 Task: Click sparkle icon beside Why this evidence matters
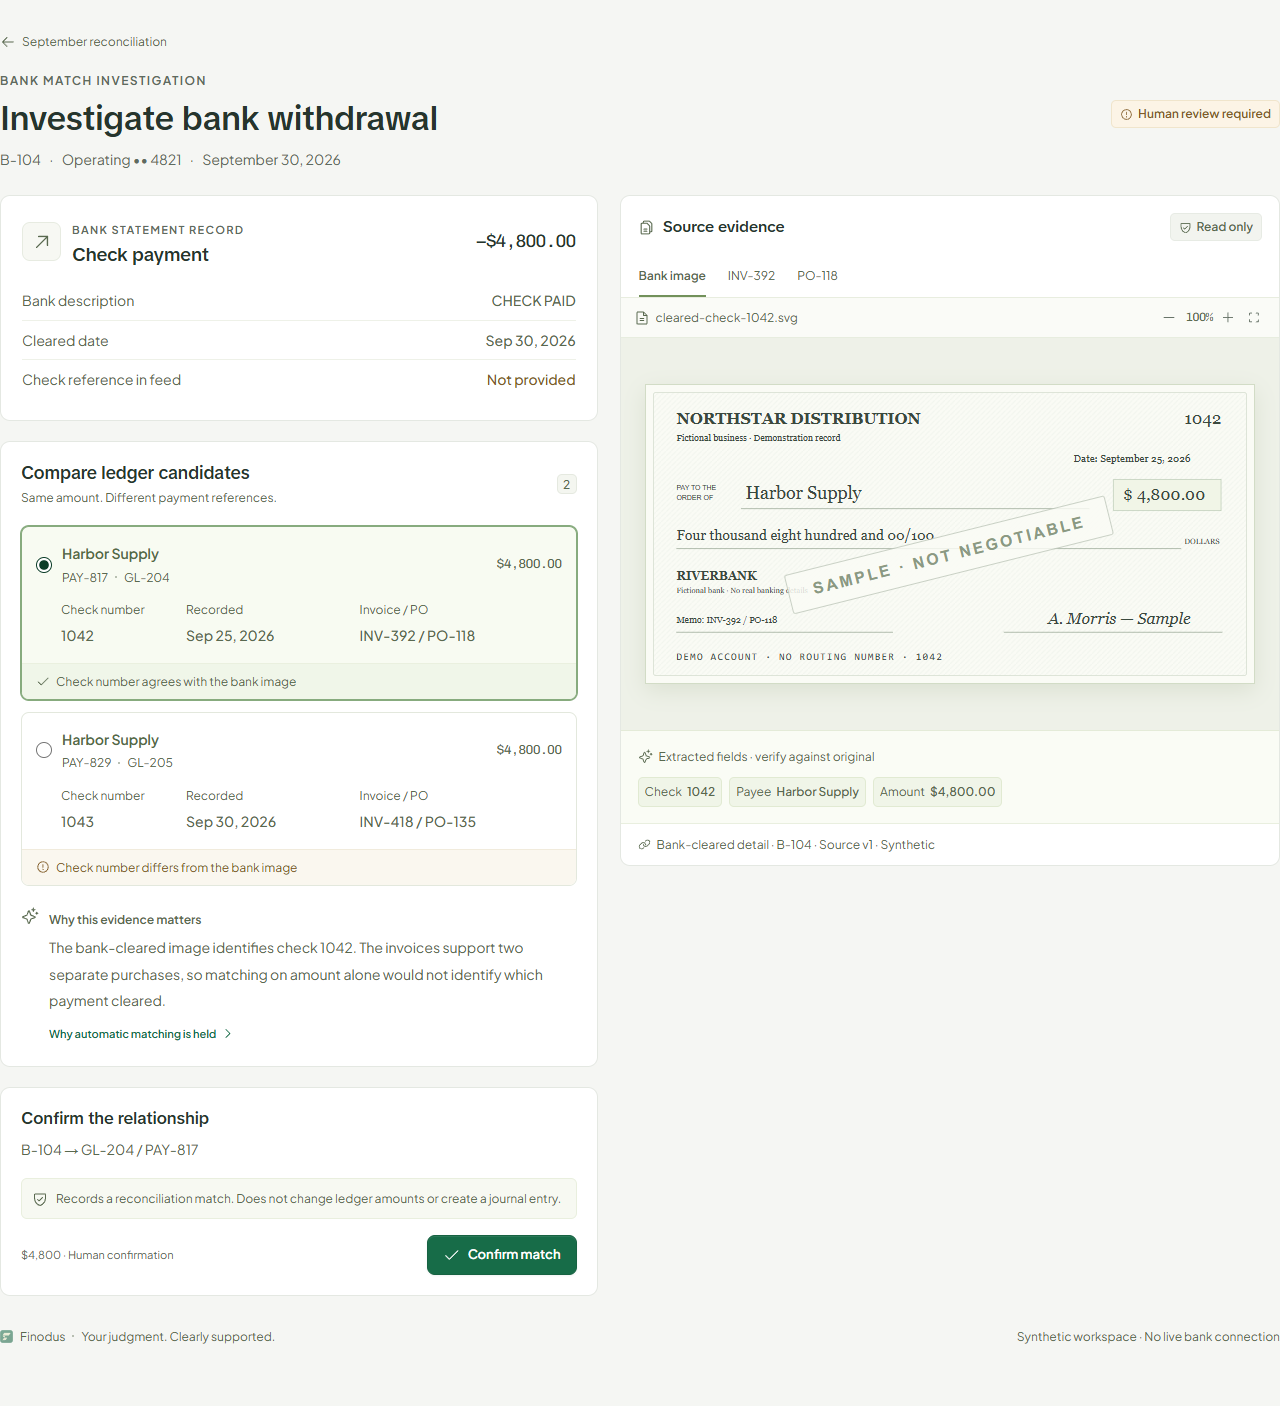pos(30,917)
